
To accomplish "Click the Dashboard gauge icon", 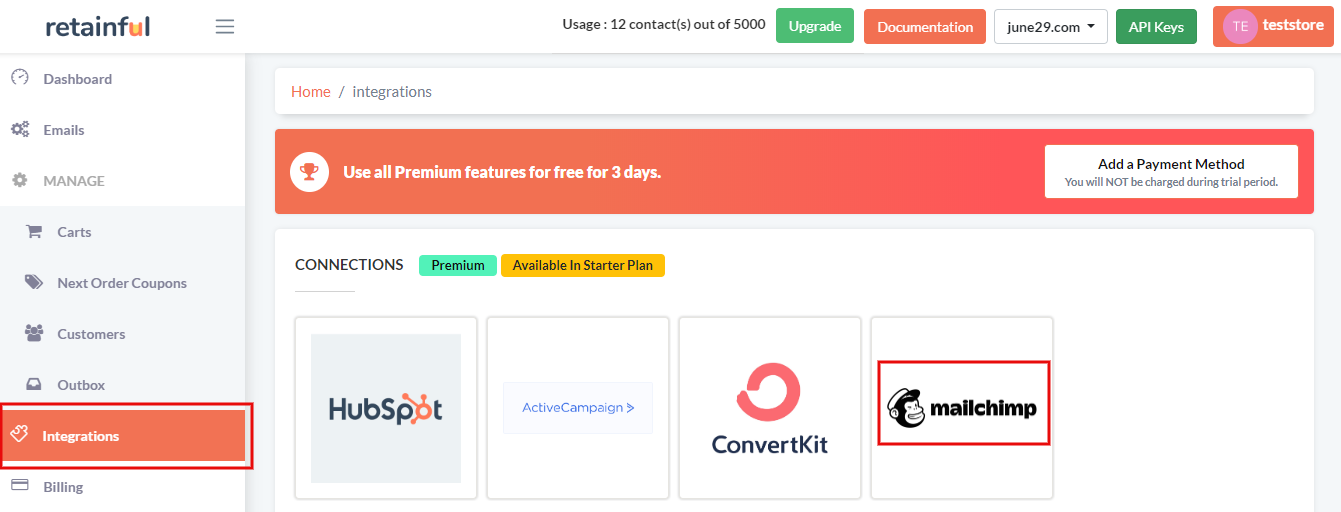I will click(x=19, y=78).
